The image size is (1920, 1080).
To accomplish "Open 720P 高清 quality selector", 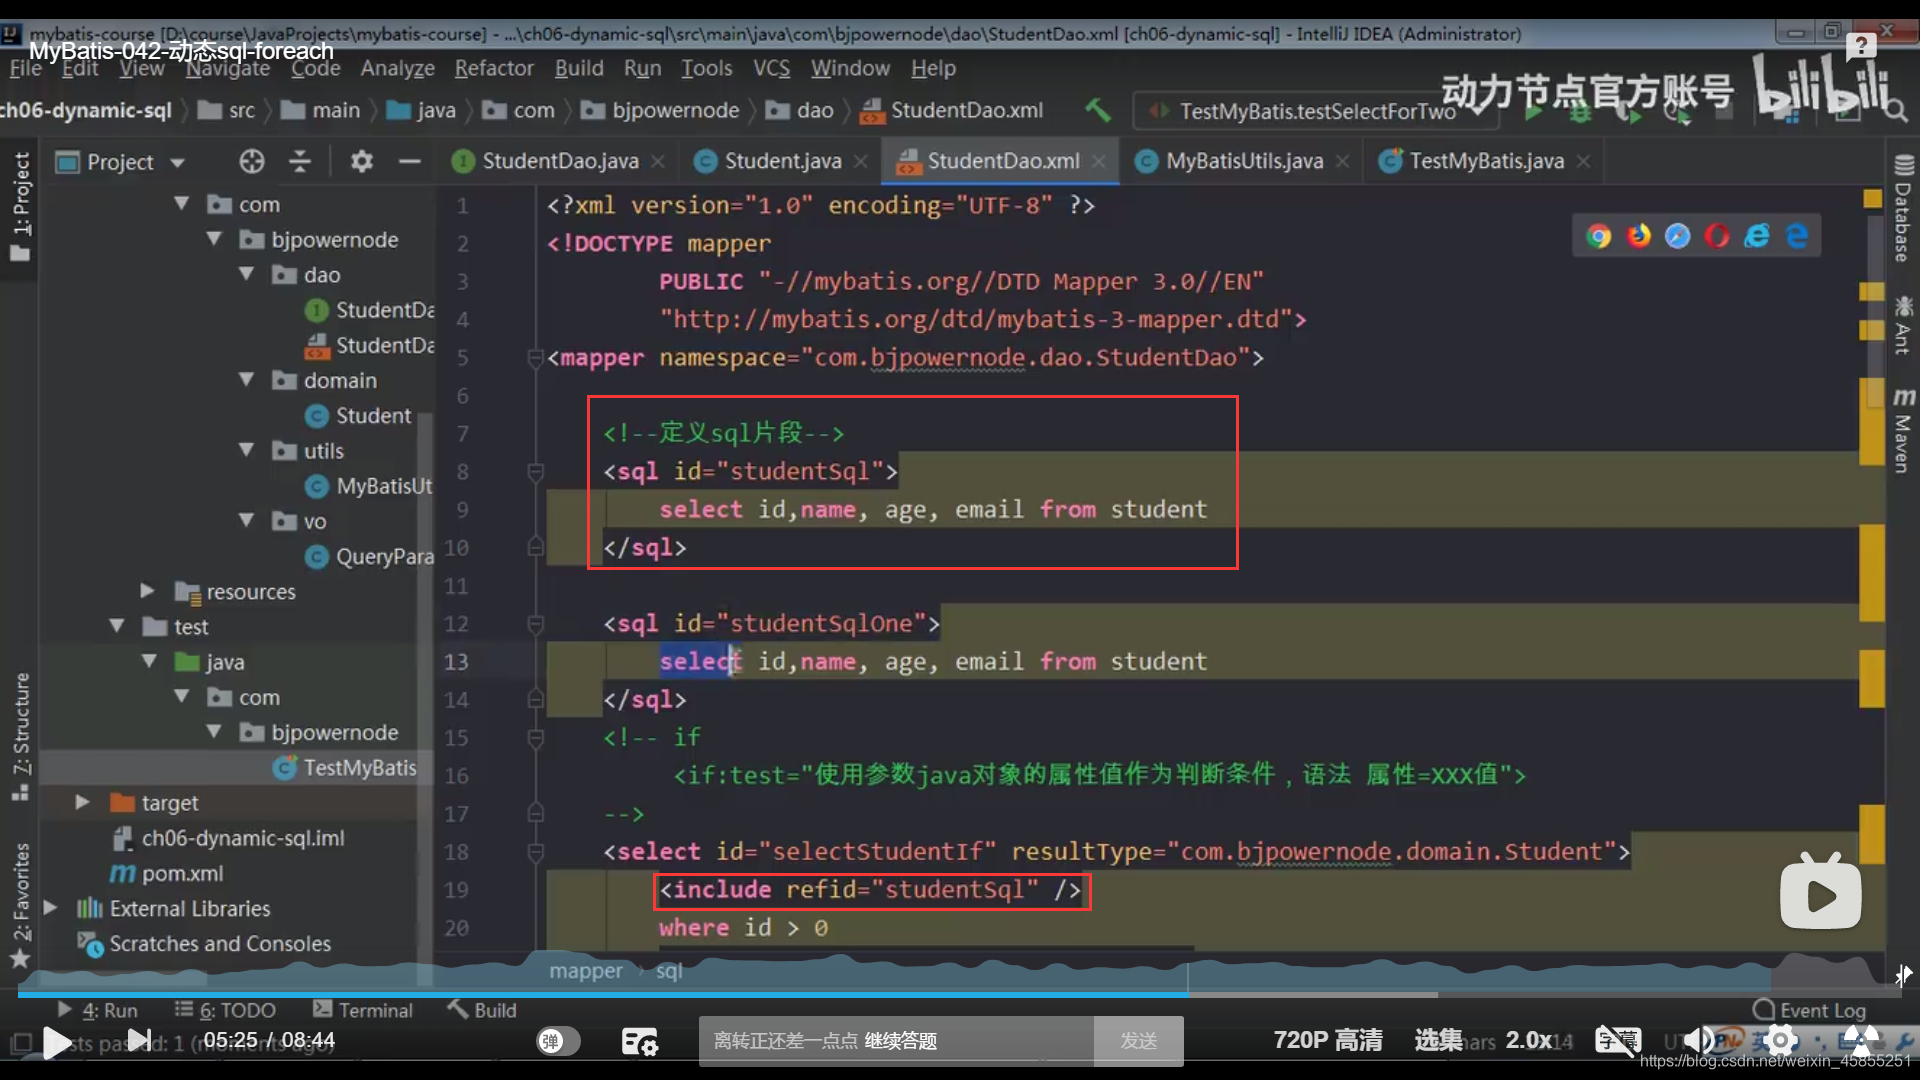I will tap(1327, 1041).
